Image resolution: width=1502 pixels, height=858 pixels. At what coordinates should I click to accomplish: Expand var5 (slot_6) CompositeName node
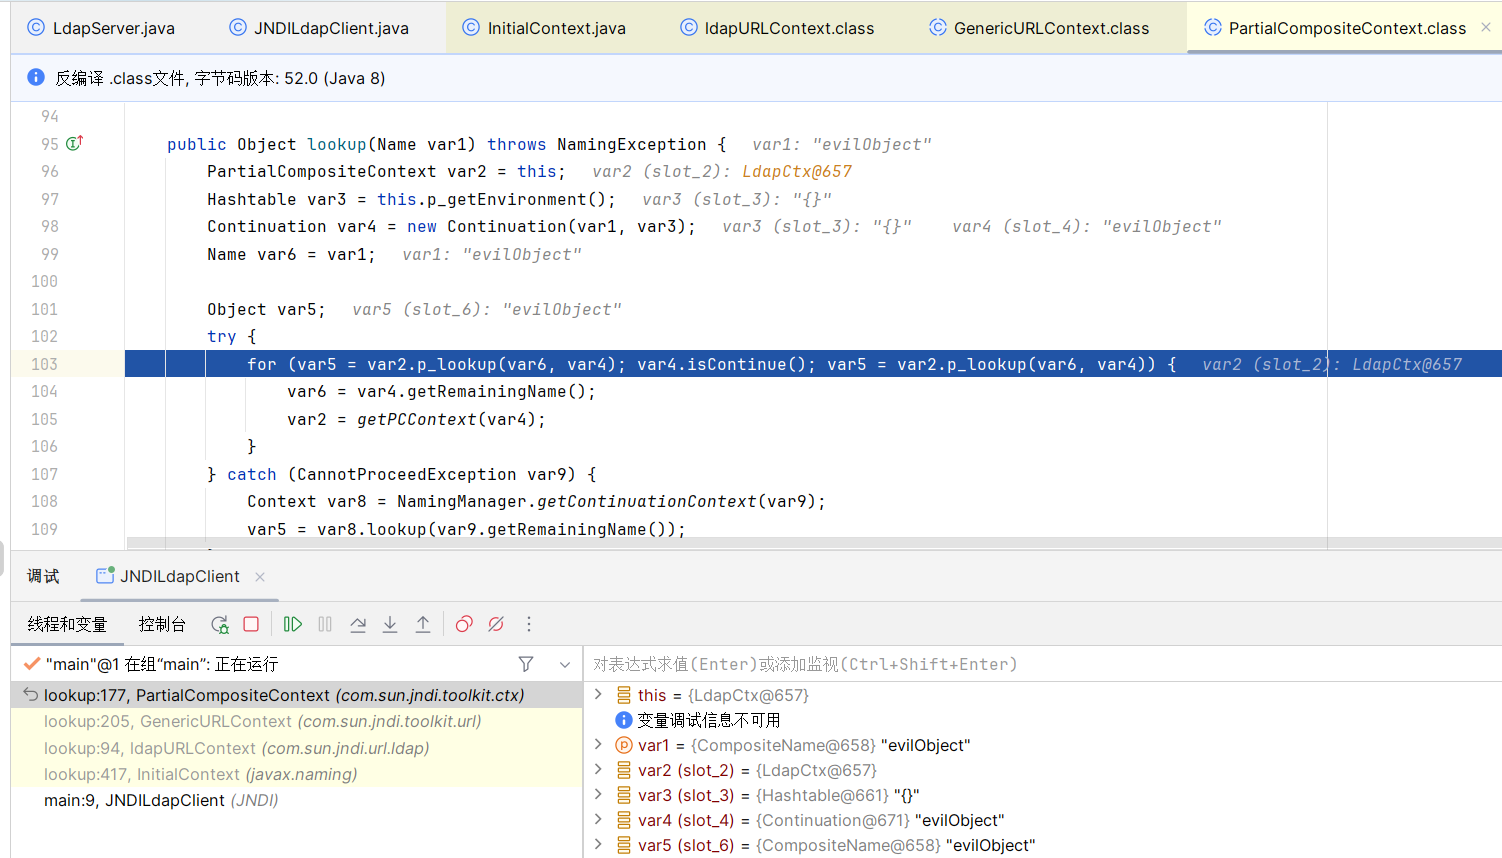pyautogui.click(x=598, y=844)
